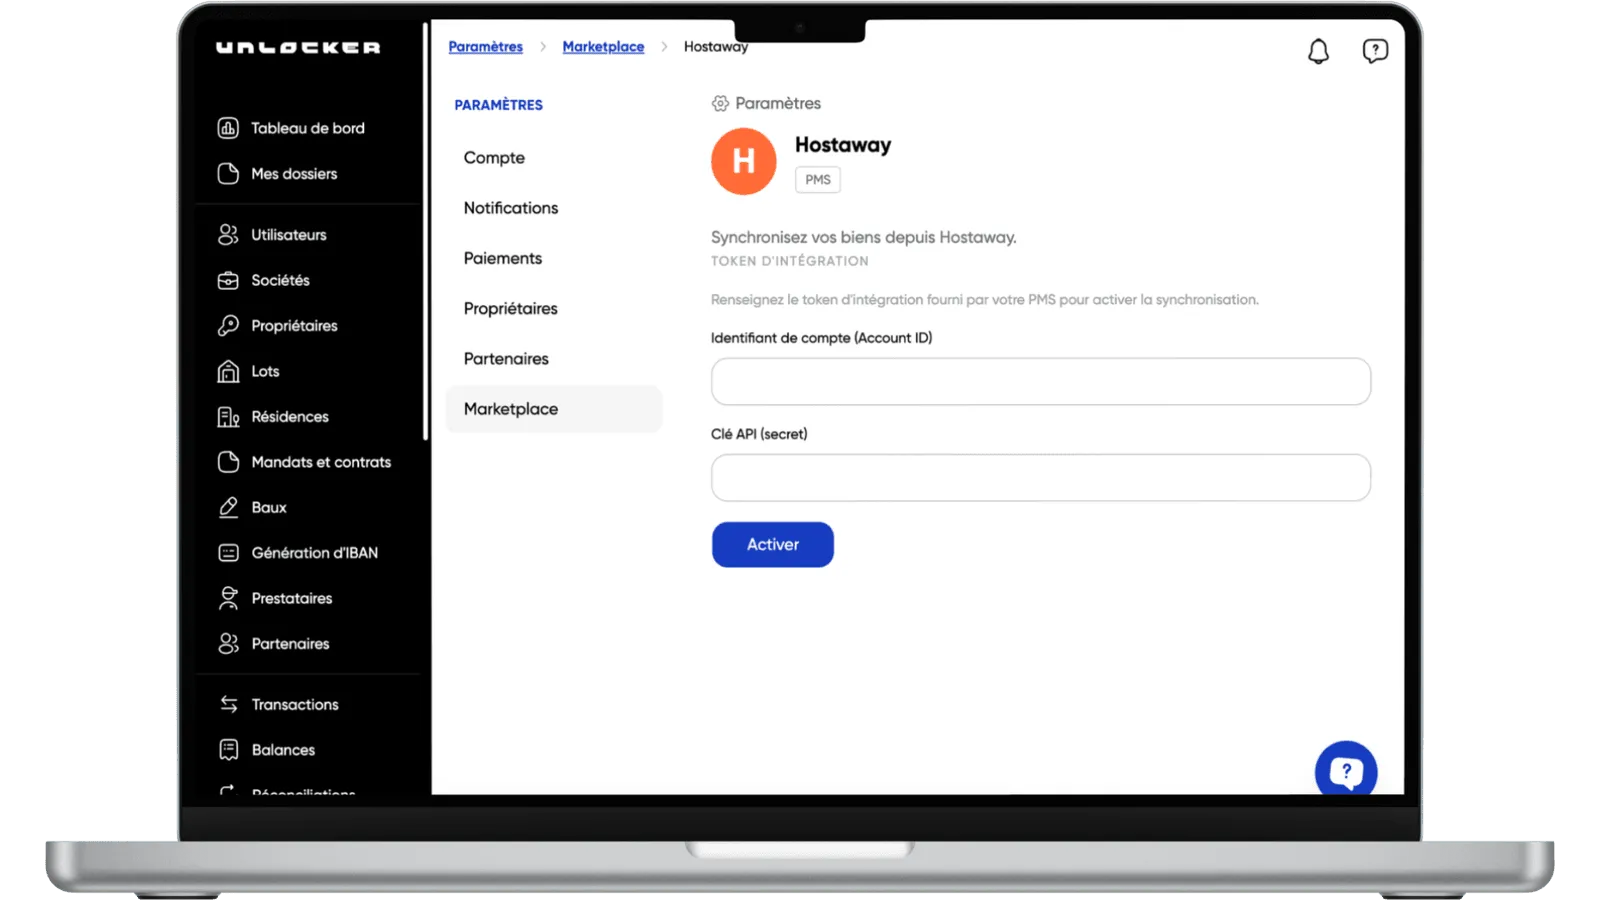Click the Transactions arrows icon
The width and height of the screenshot is (1600, 900).
coord(228,704)
